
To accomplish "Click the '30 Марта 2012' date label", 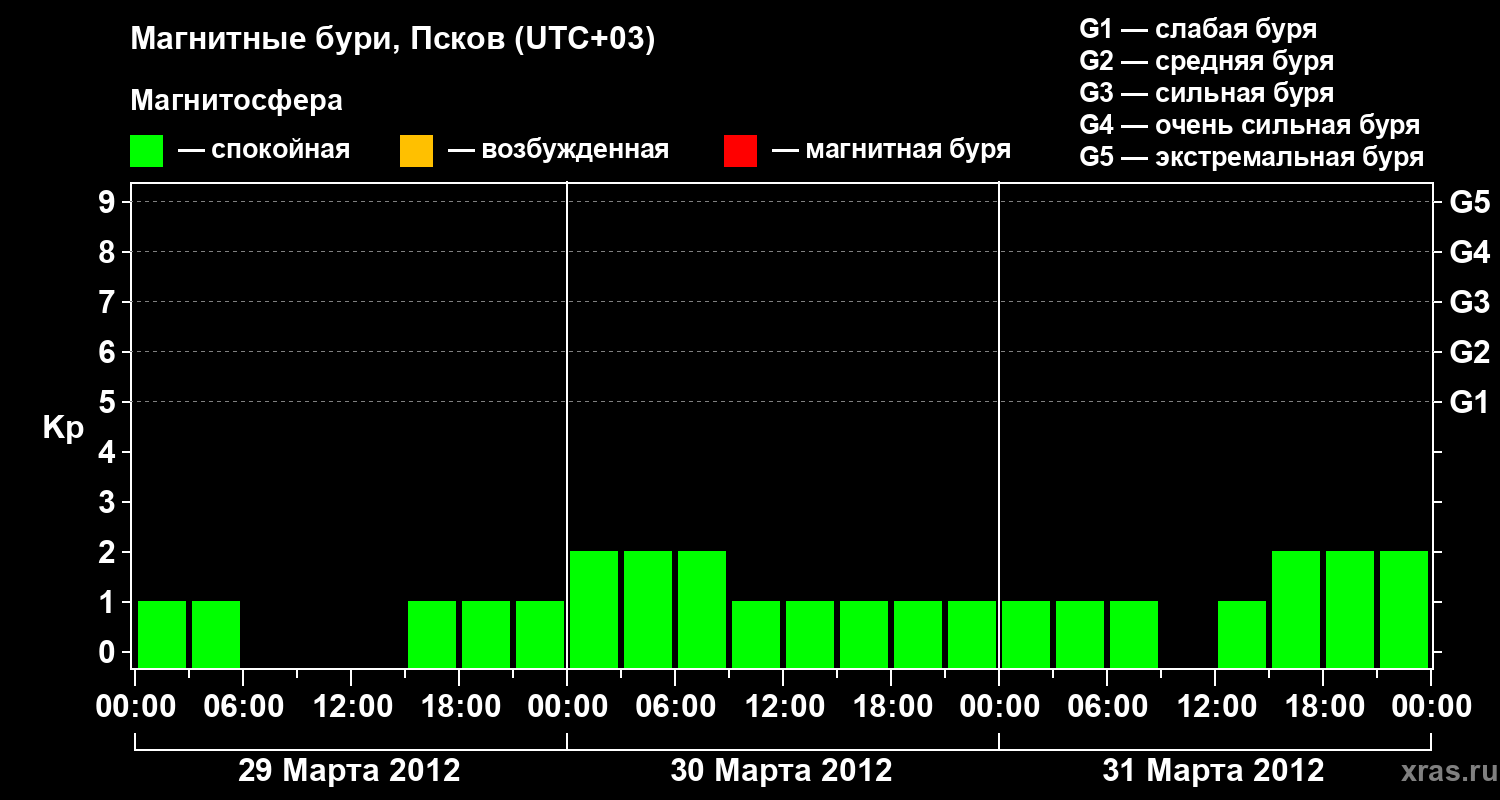I will (x=781, y=771).
